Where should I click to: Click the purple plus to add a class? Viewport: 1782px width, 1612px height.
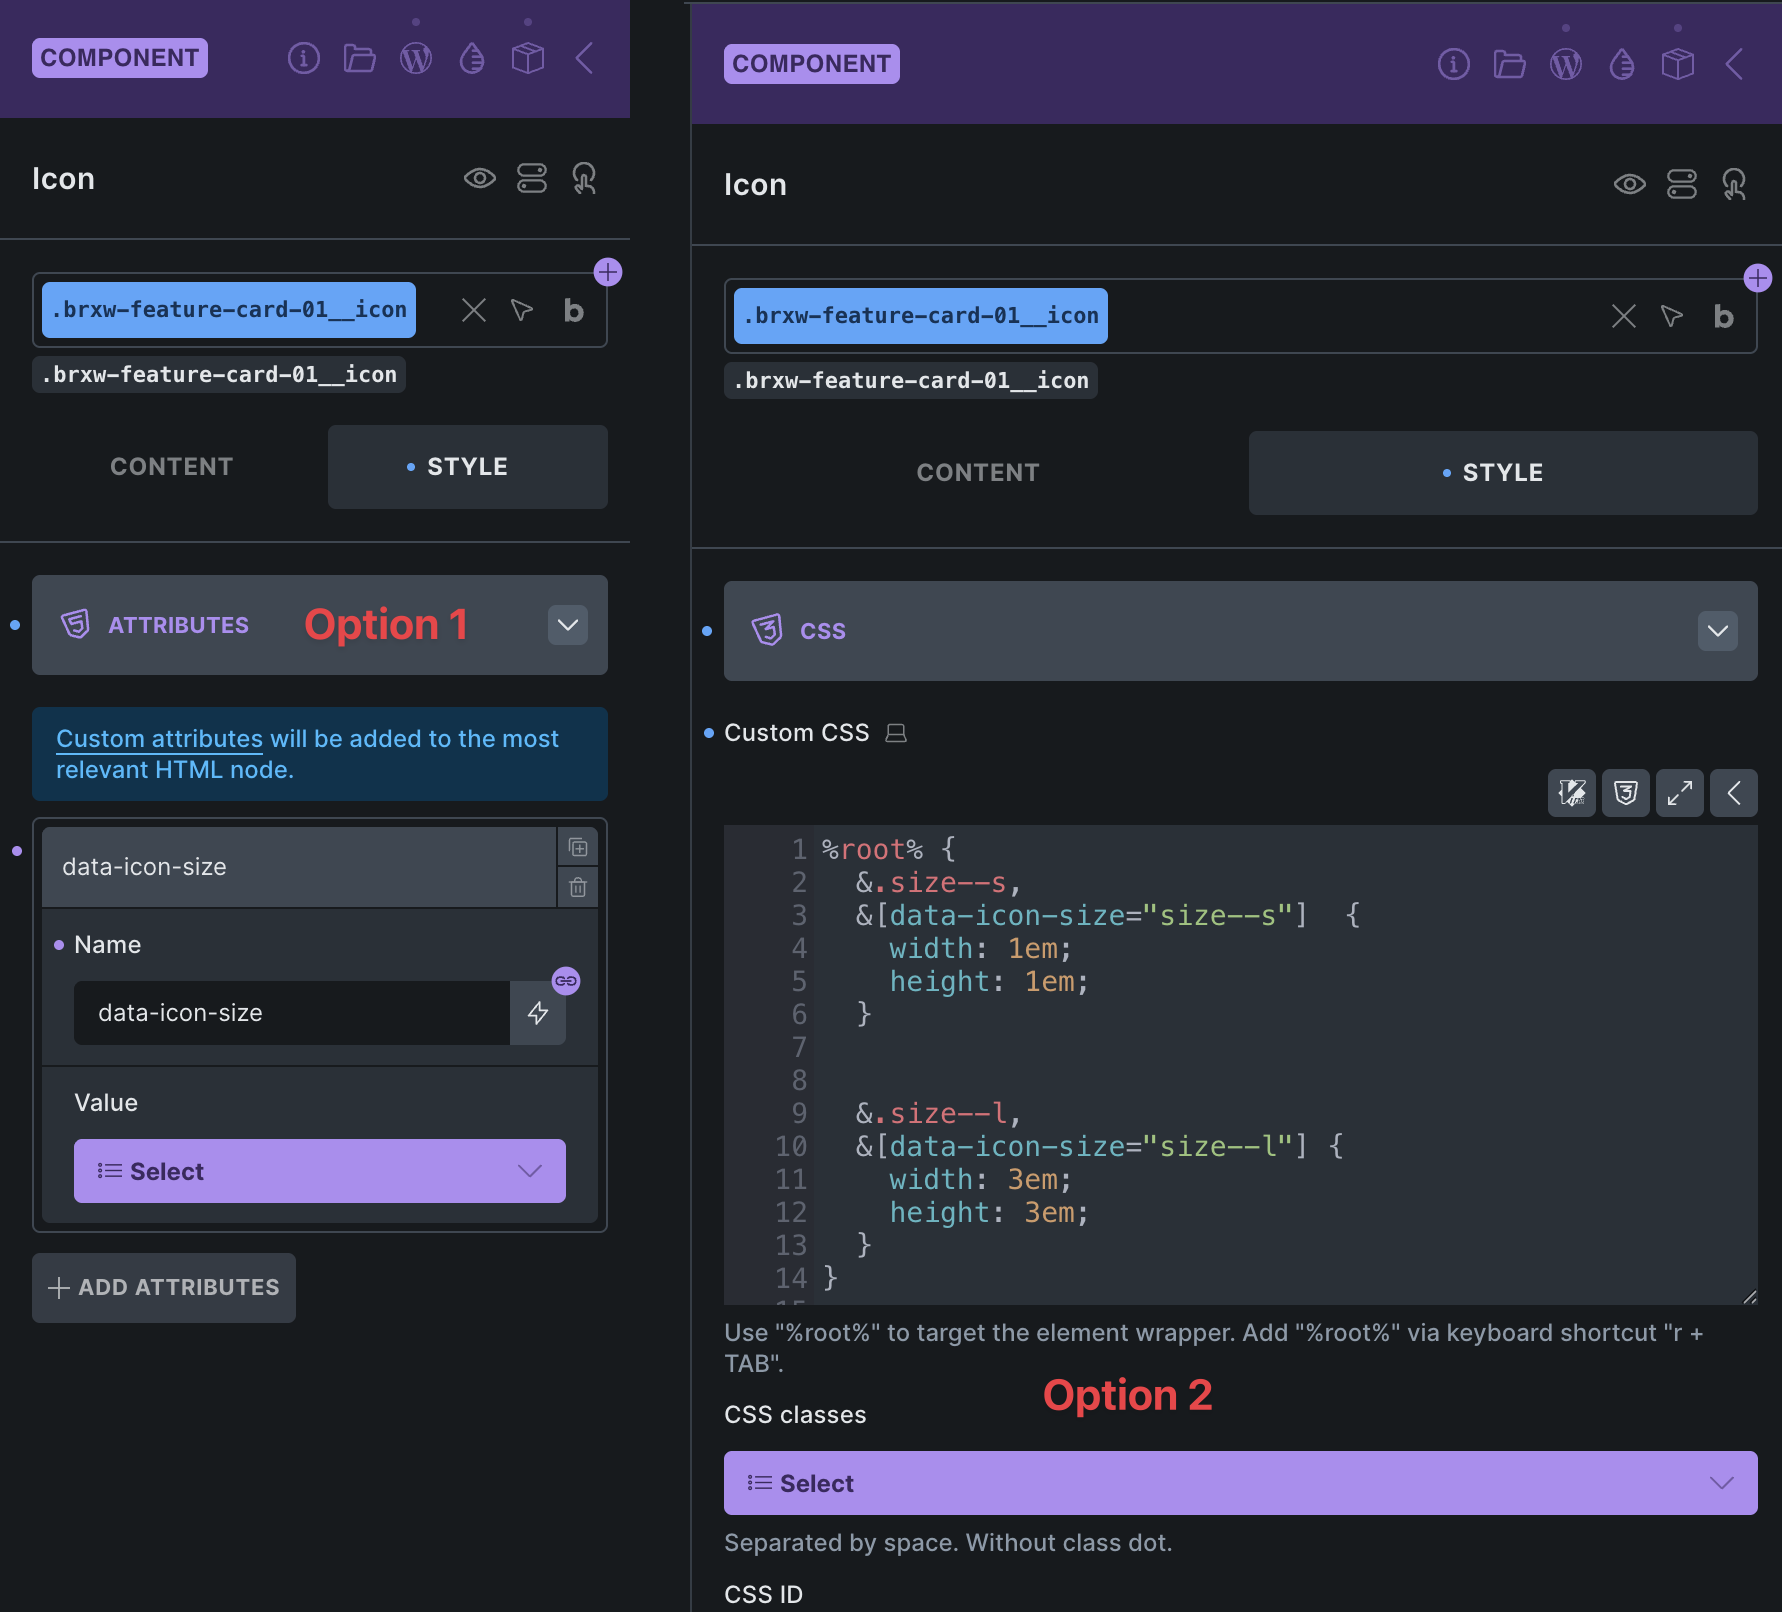click(x=609, y=271)
